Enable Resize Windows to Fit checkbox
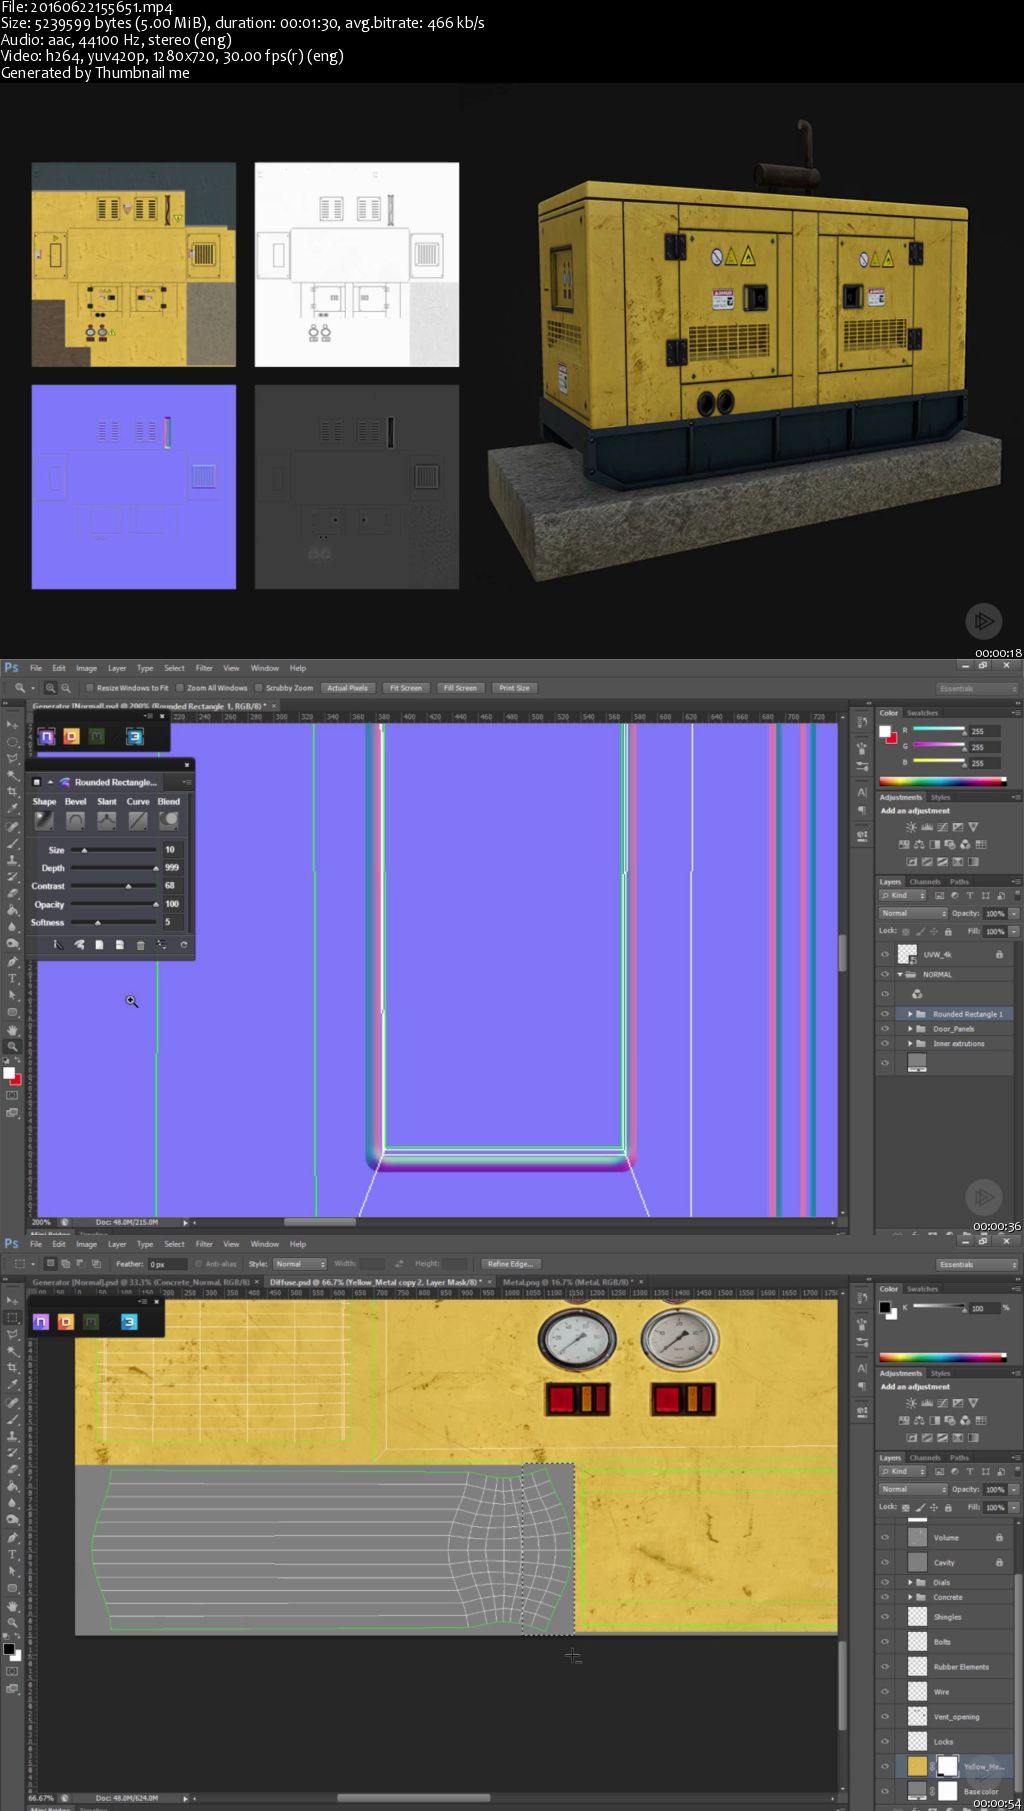 90,688
